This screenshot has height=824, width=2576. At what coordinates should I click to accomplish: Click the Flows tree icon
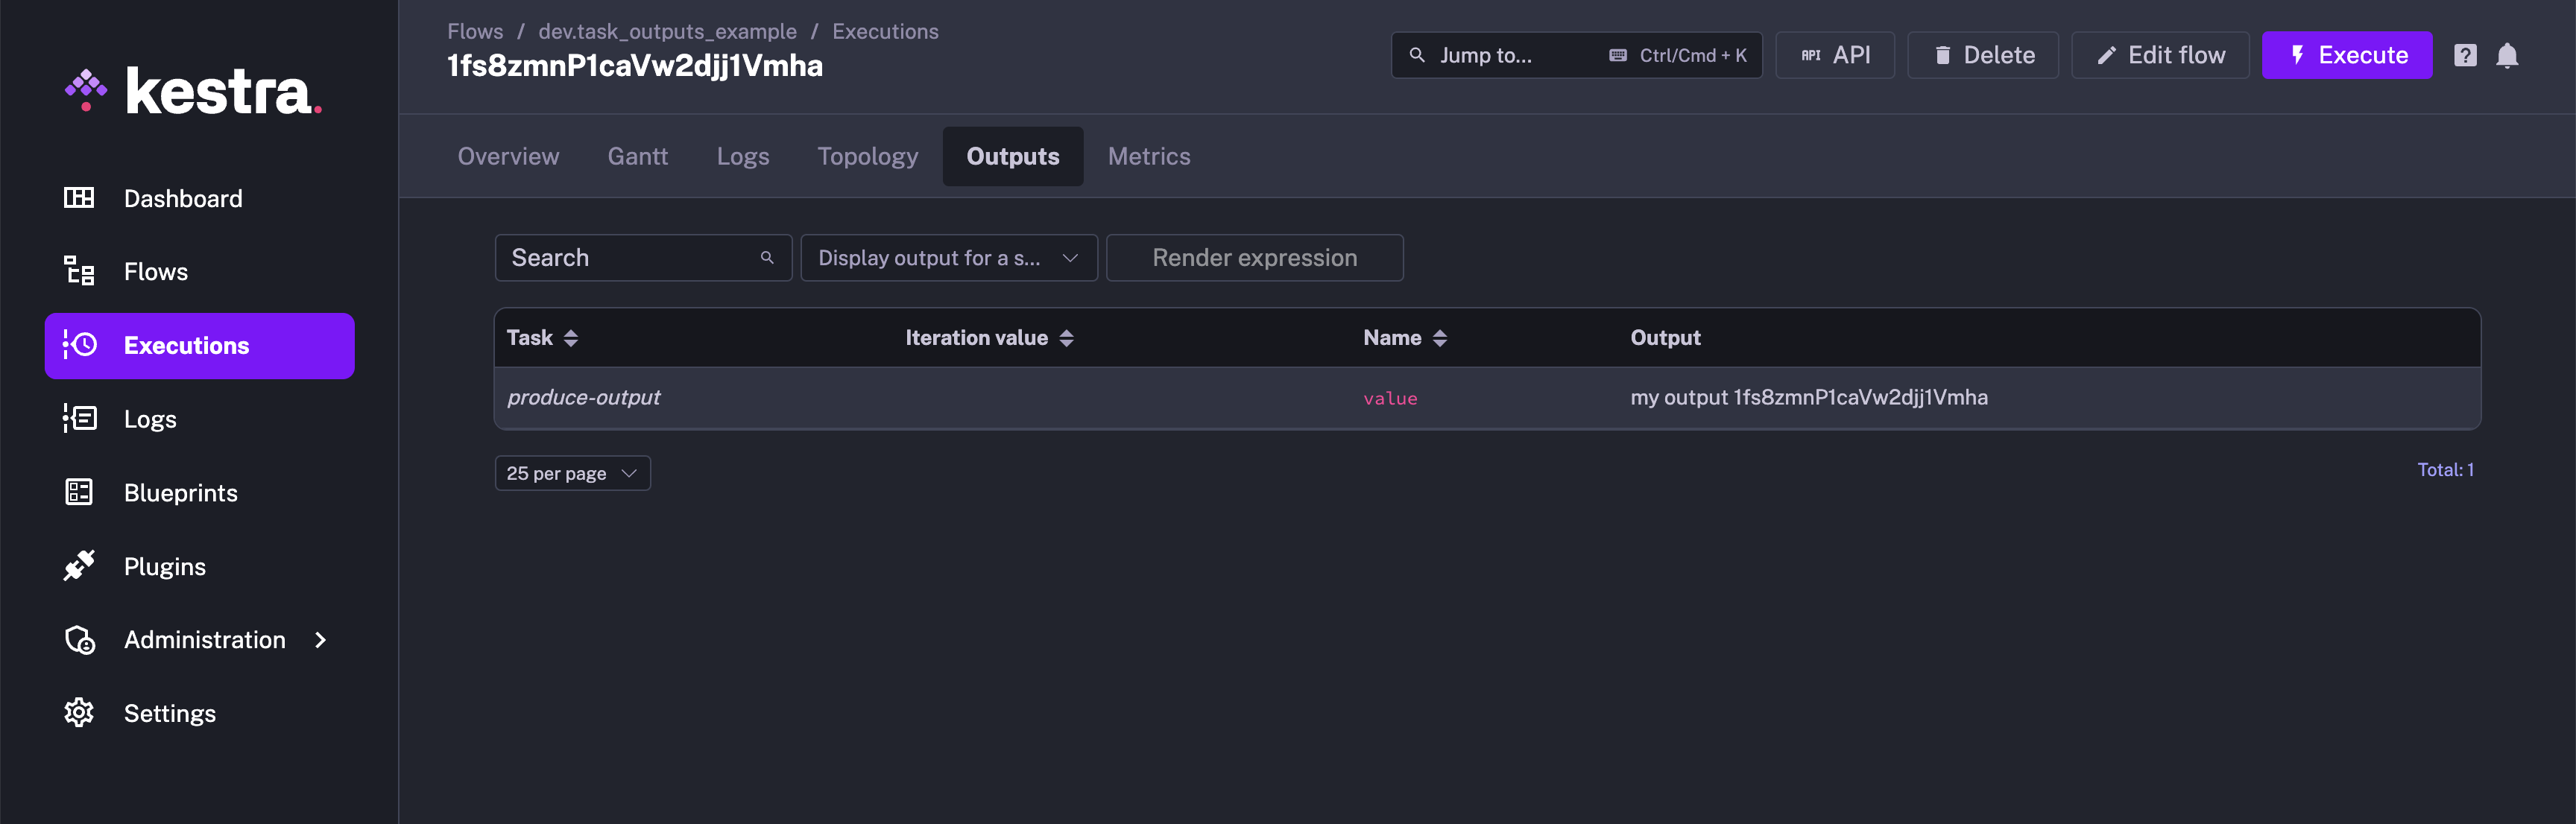(x=79, y=271)
